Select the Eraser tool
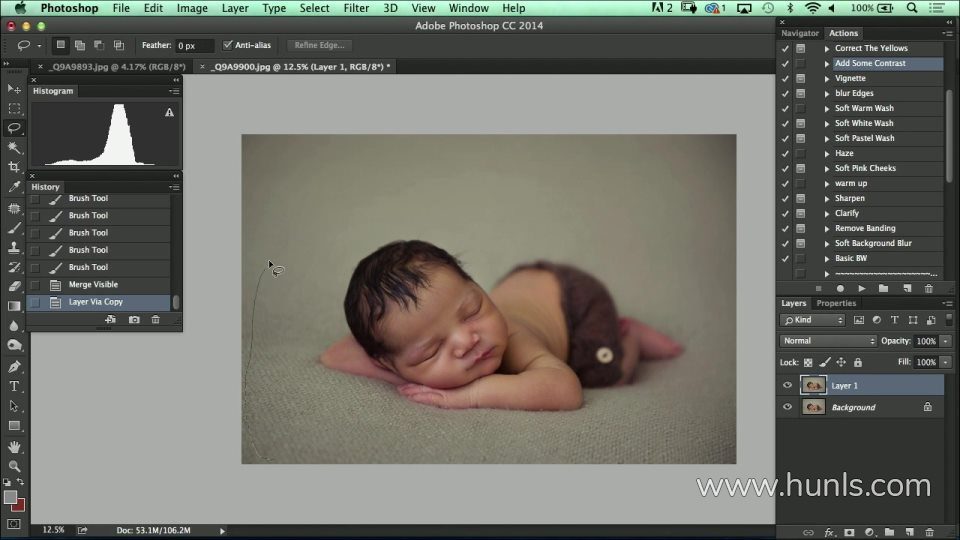 tap(14, 286)
